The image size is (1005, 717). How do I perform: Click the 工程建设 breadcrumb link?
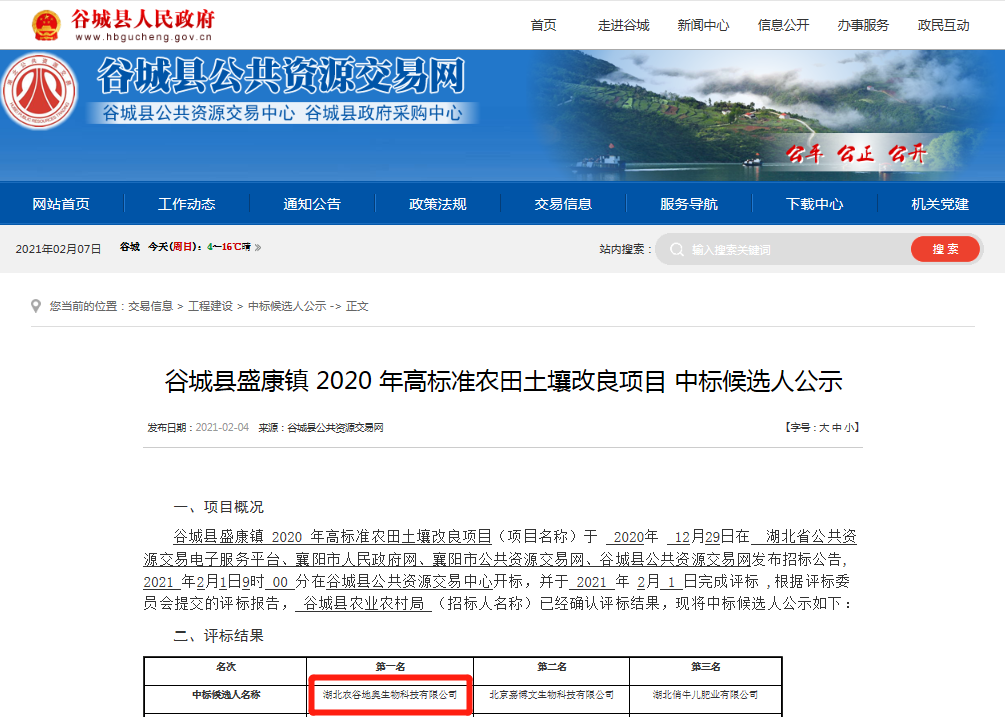pos(210,306)
